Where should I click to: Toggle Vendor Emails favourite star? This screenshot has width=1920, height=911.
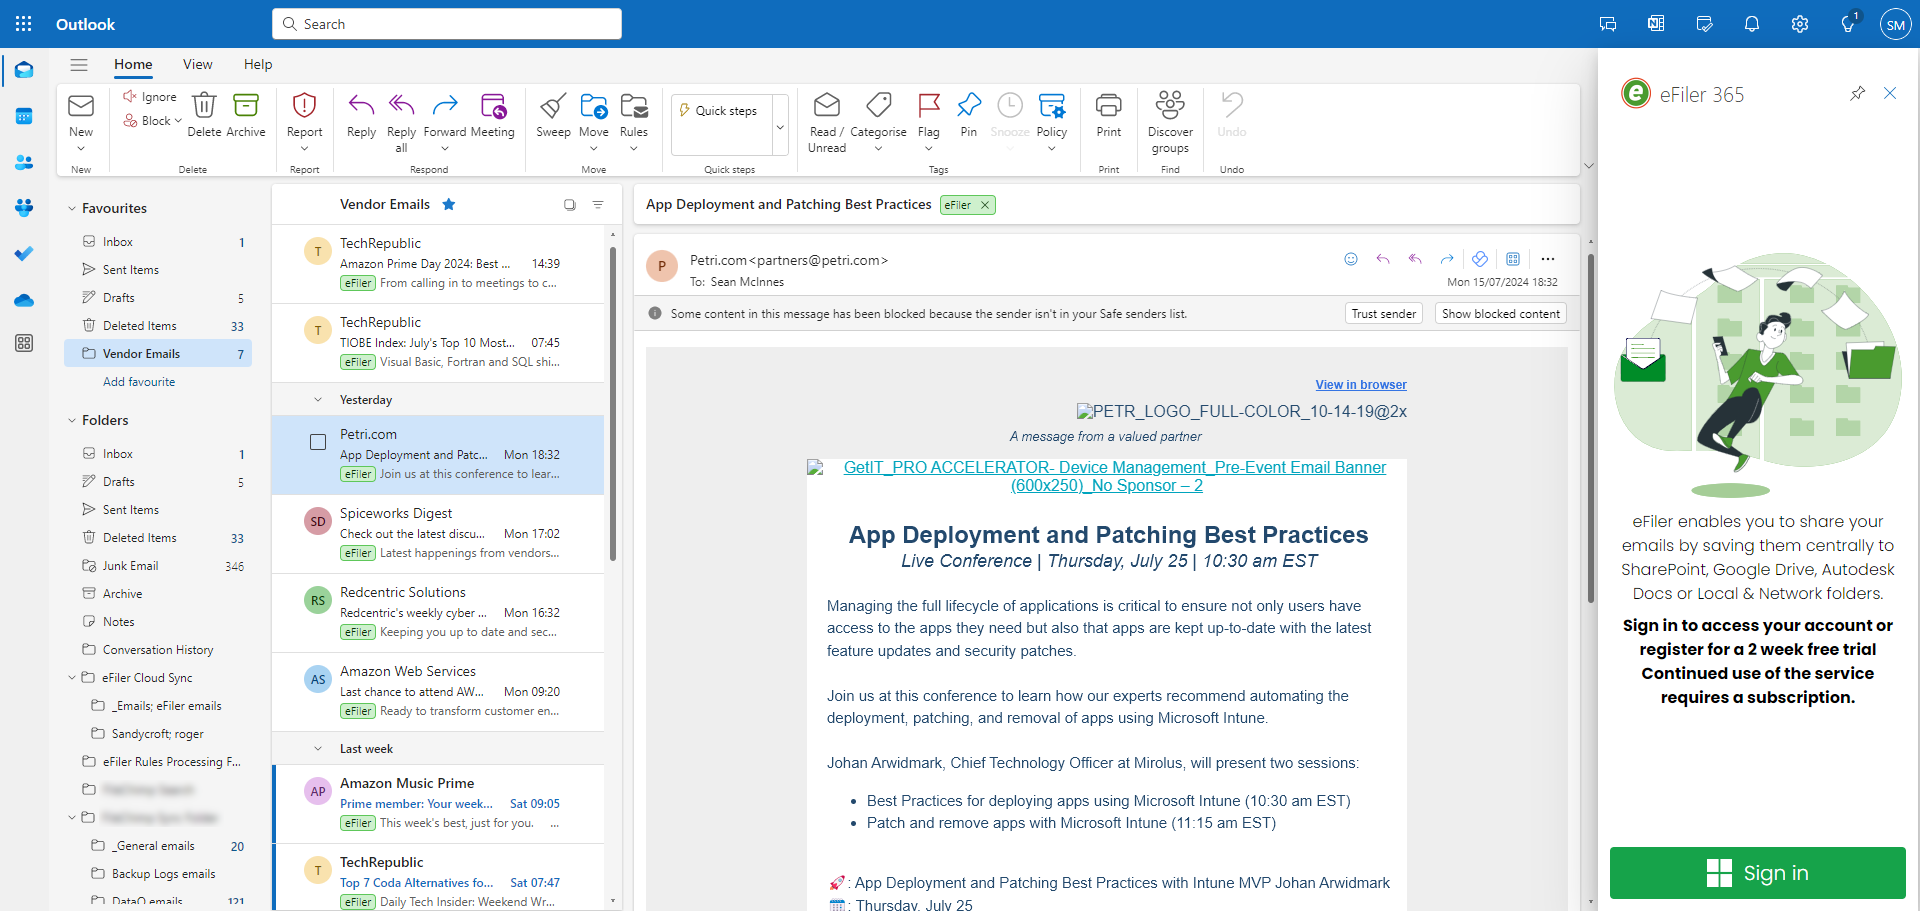[x=449, y=205]
